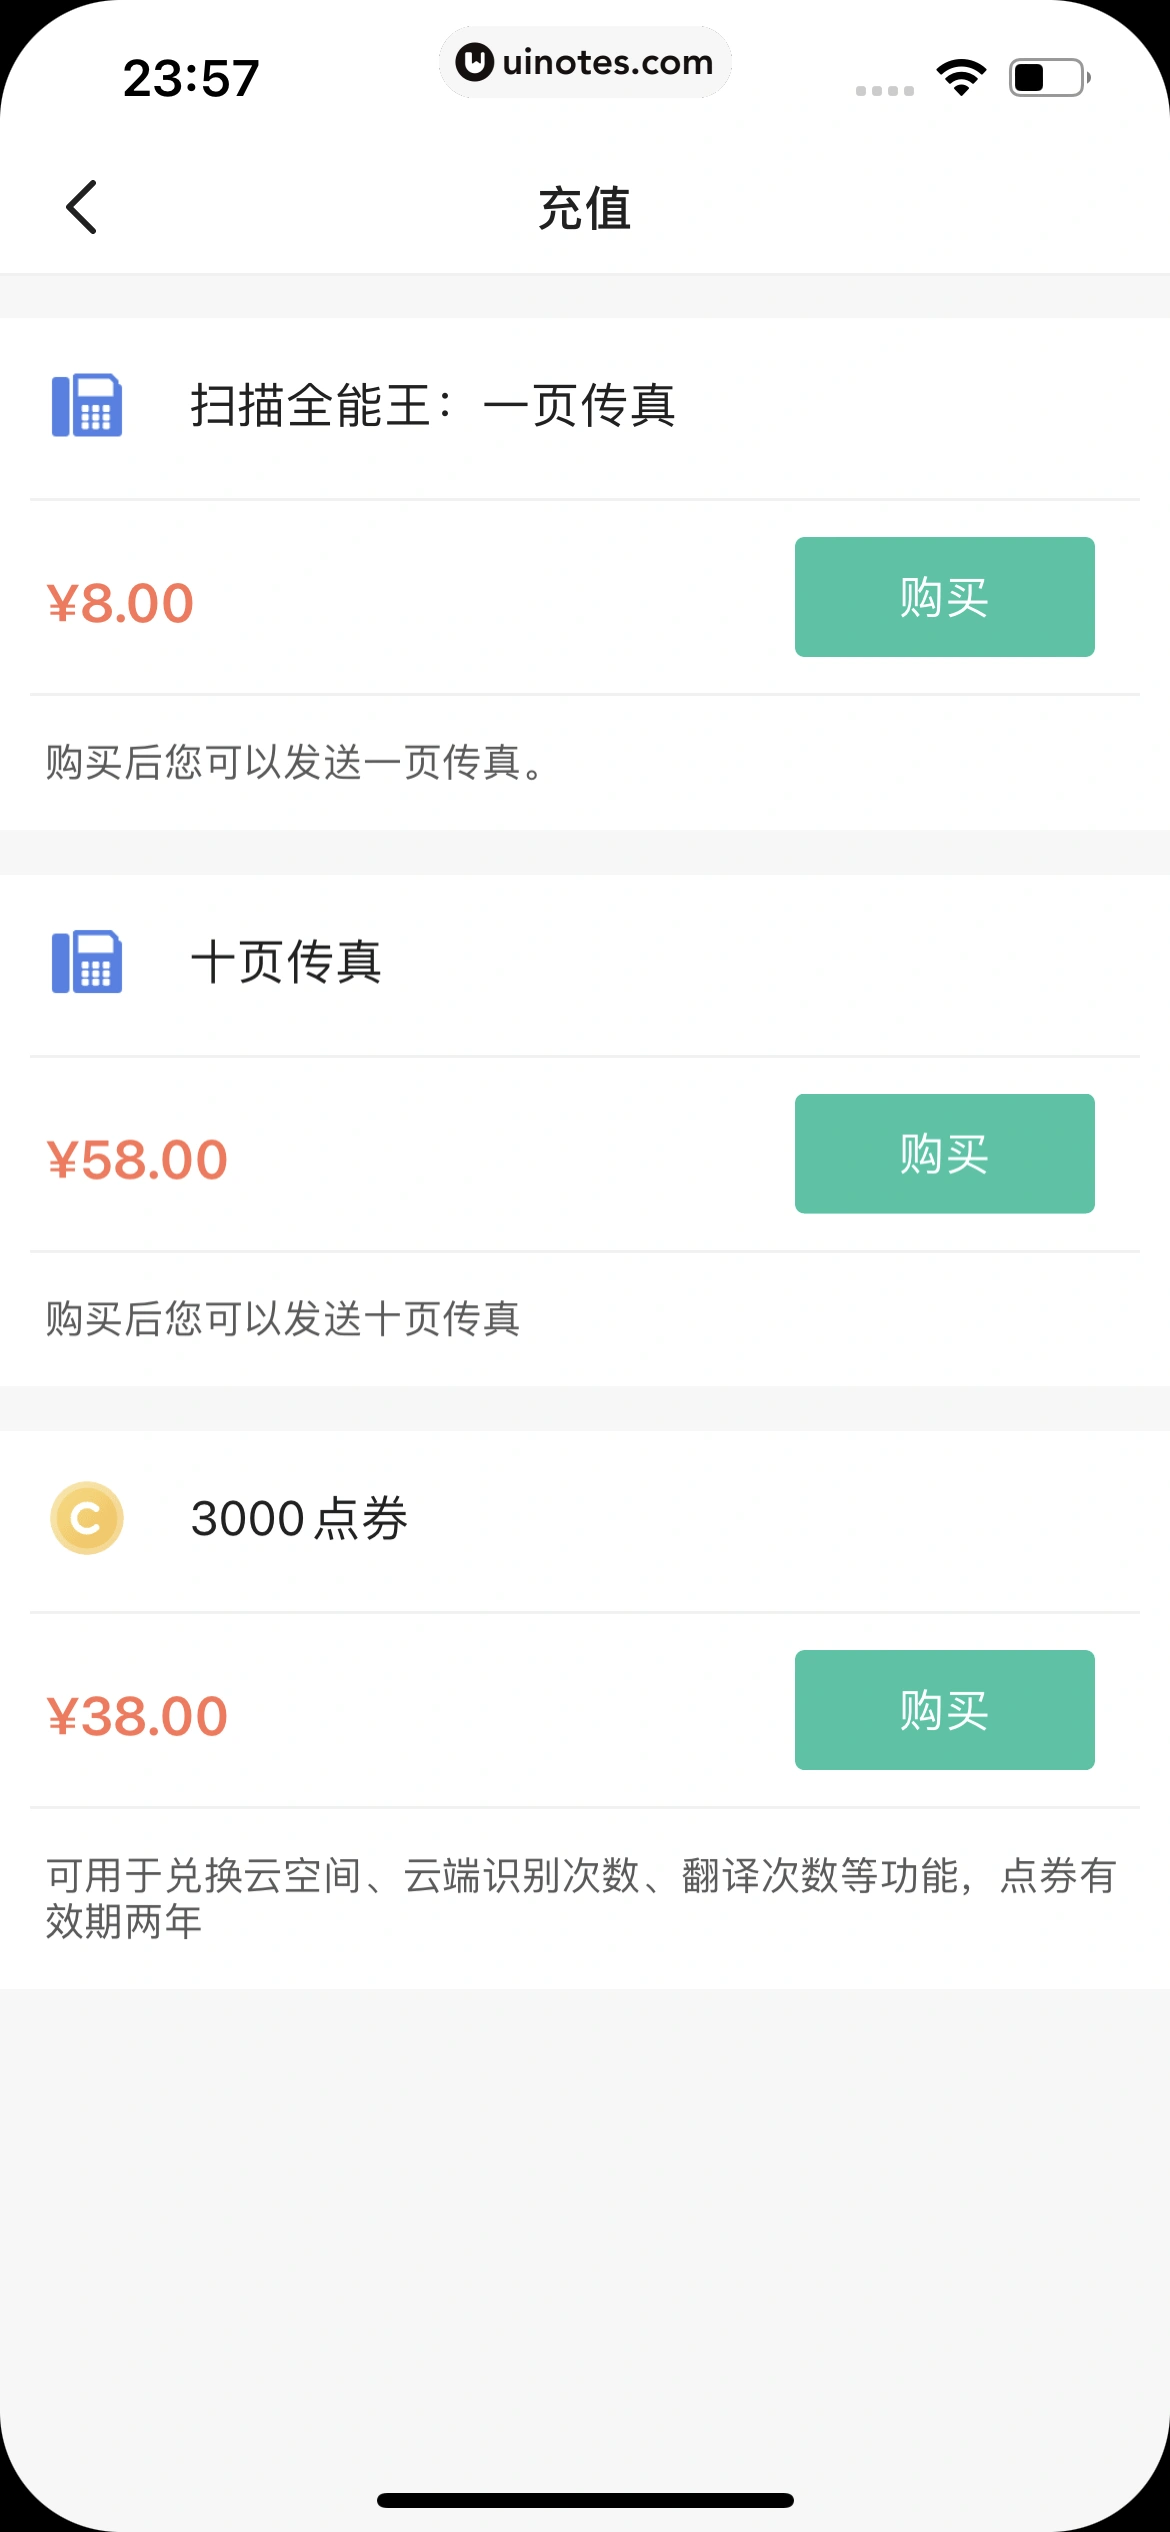The image size is (1170, 2532).
Task: Tap the uinotes.com address pill
Action: click(x=585, y=62)
